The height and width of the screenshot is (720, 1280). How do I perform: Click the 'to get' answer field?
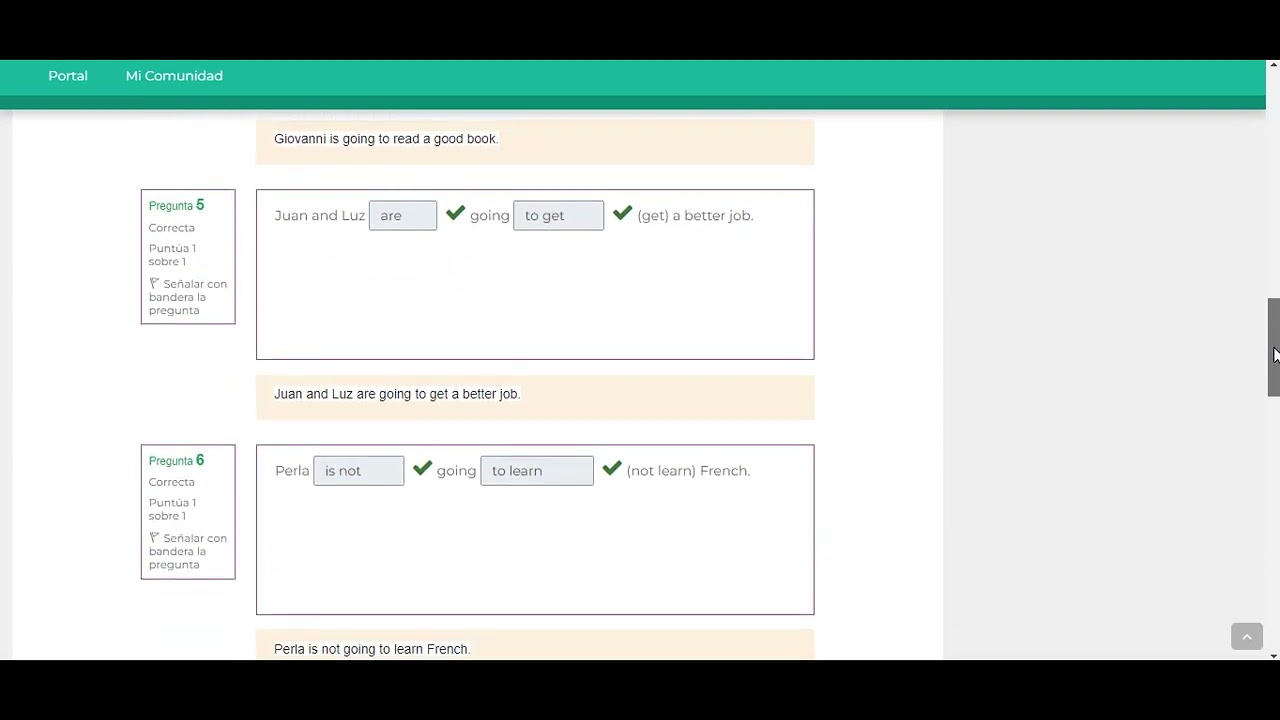click(x=558, y=215)
